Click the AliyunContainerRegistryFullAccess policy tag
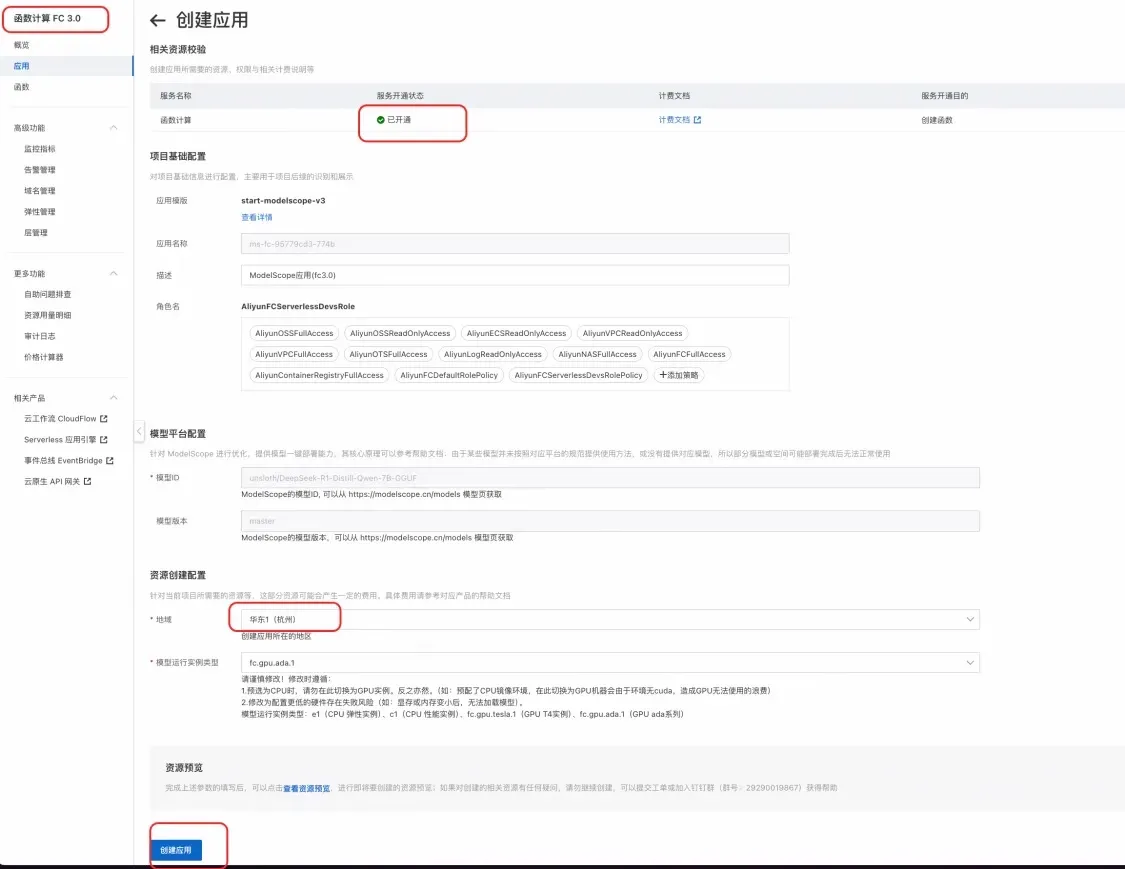 (x=319, y=375)
